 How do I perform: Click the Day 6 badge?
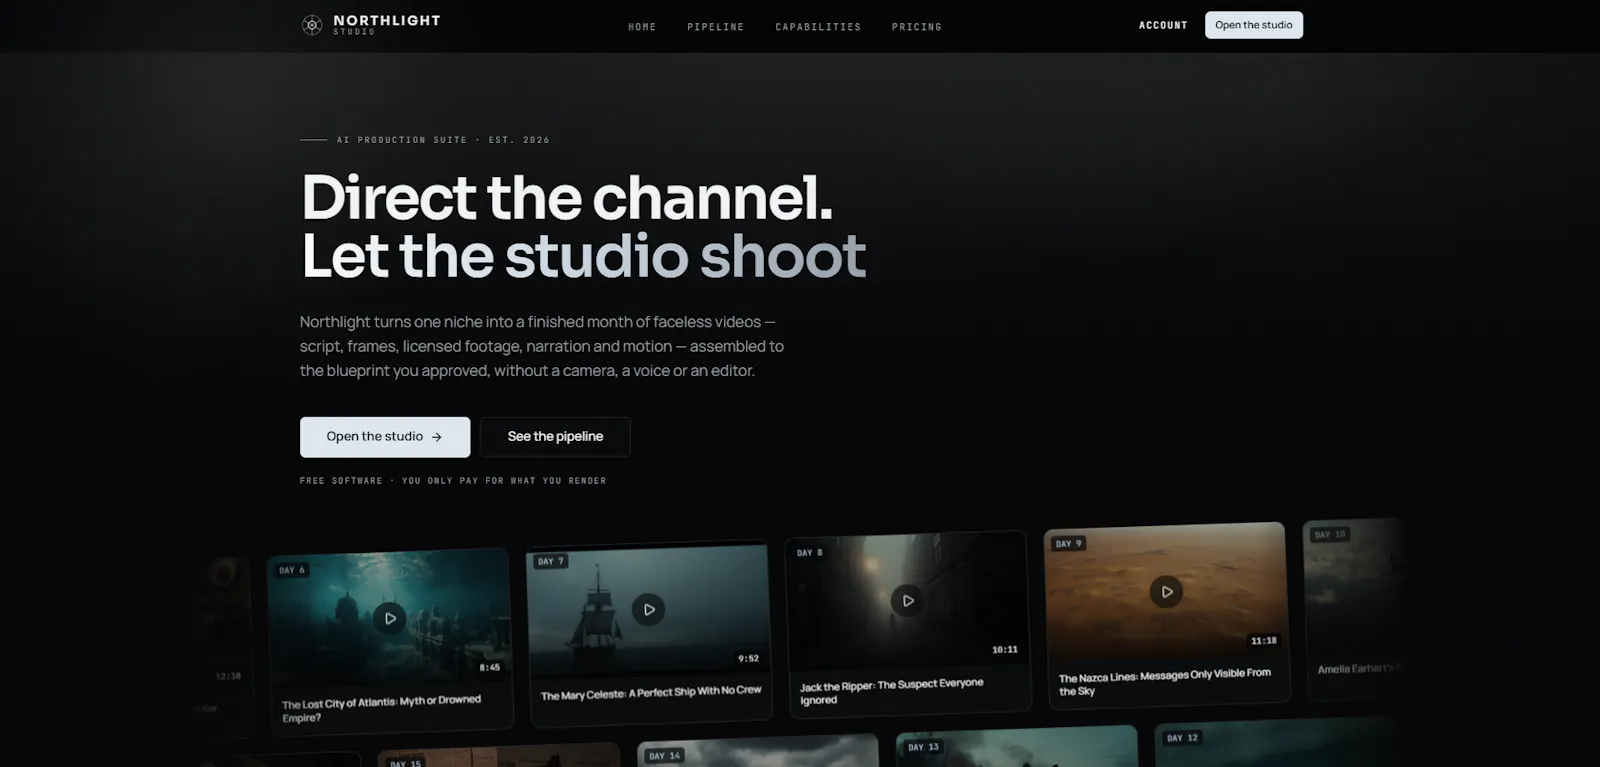coord(292,570)
